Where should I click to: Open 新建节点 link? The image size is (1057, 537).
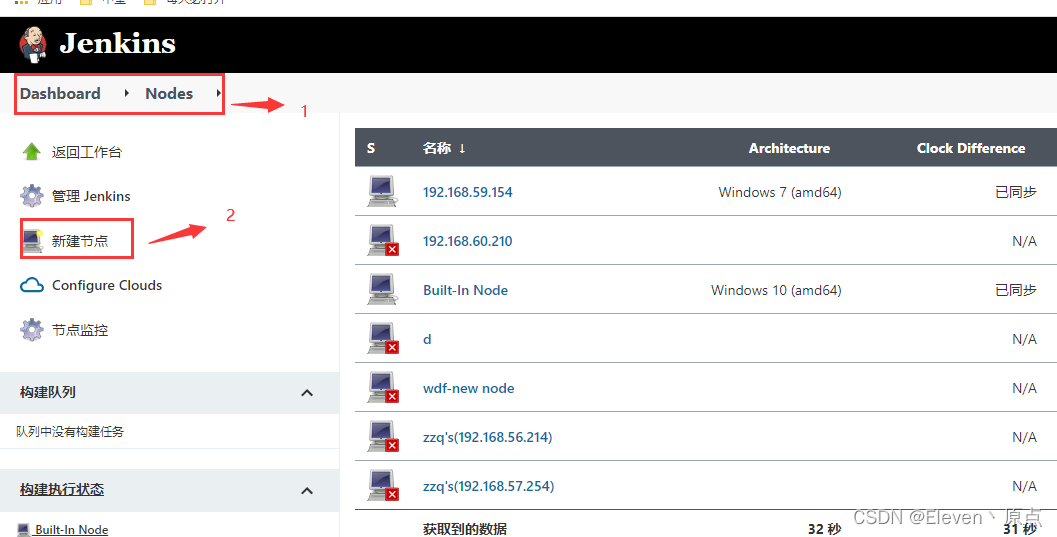80,241
